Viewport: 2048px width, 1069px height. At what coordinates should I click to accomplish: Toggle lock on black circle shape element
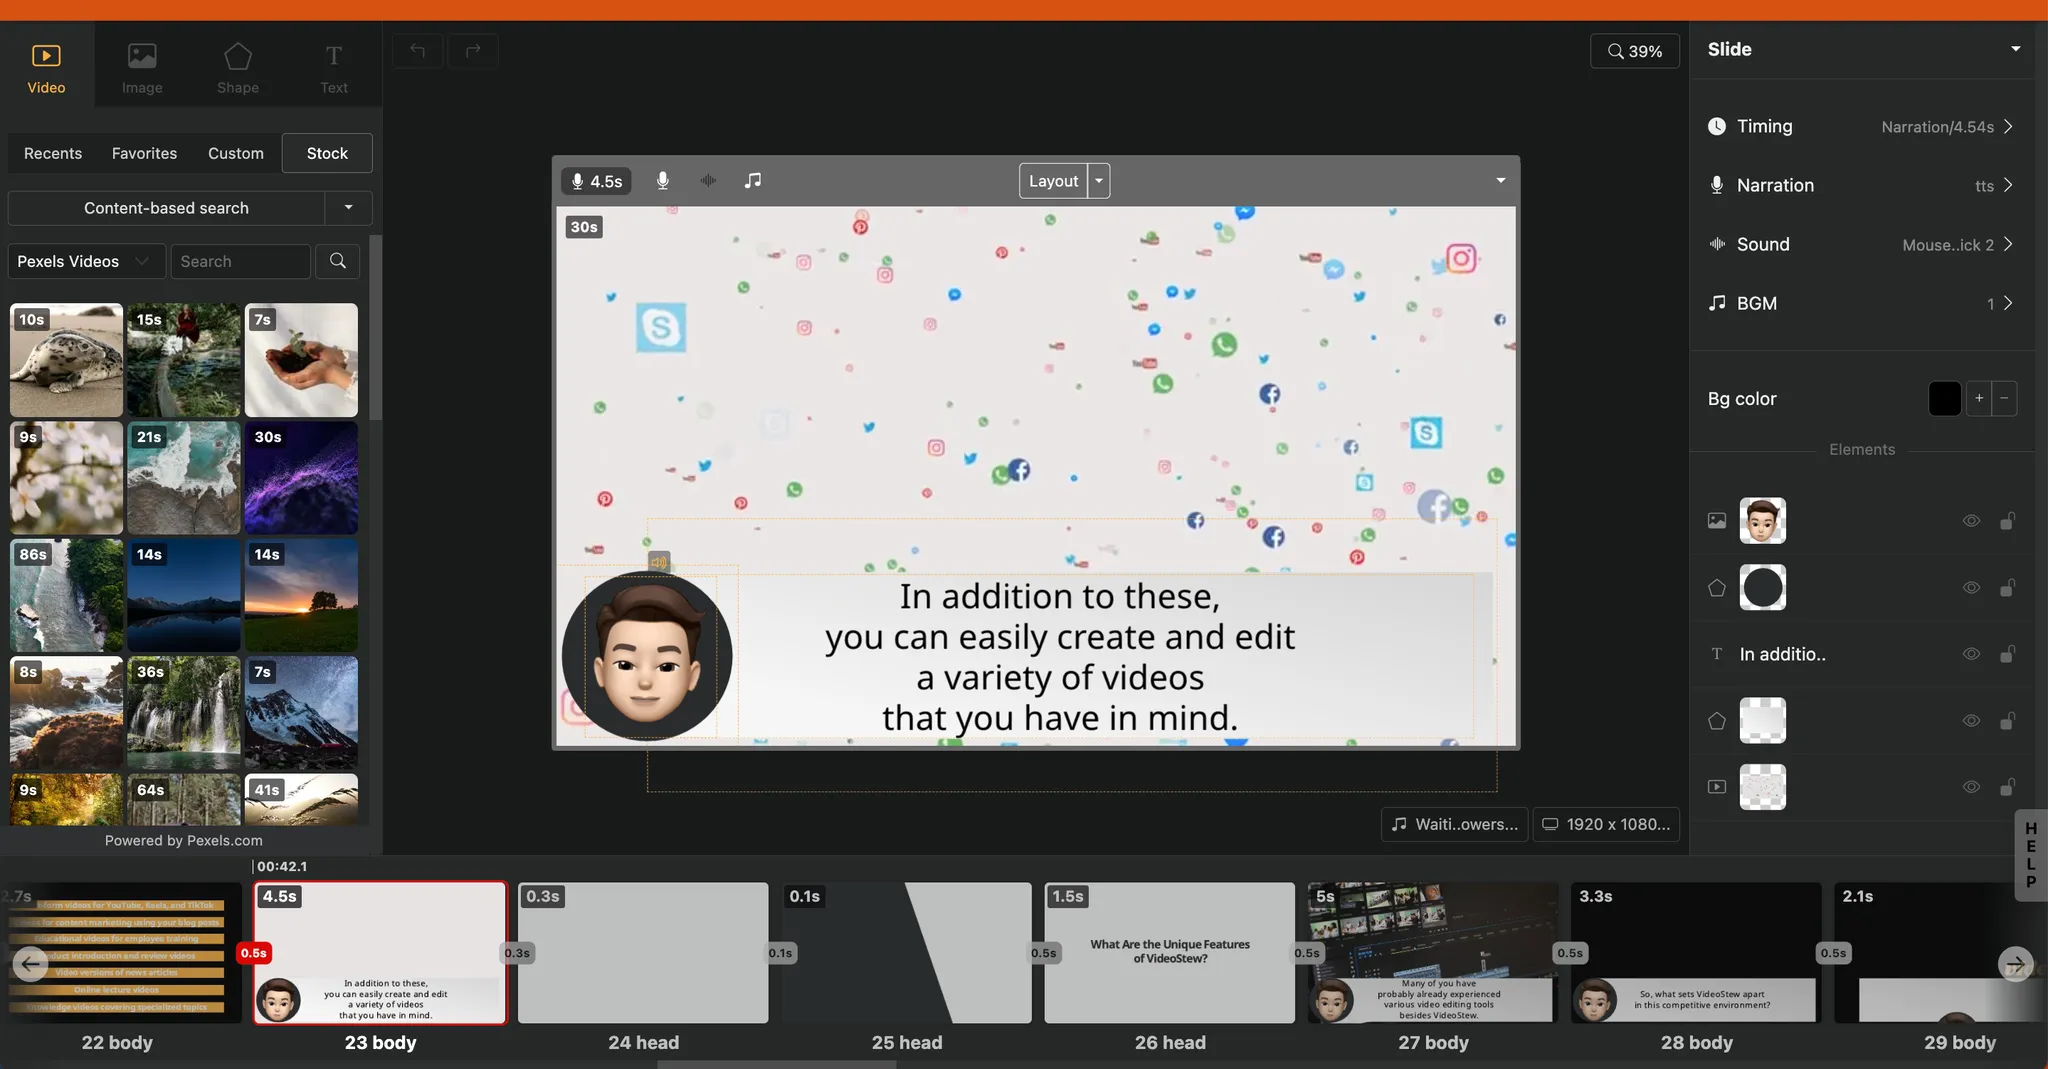[x=2007, y=587]
